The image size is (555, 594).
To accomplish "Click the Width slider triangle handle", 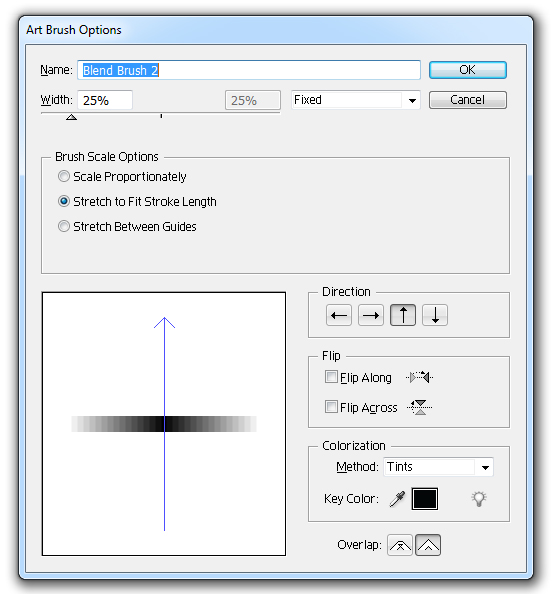I will (x=71, y=117).
